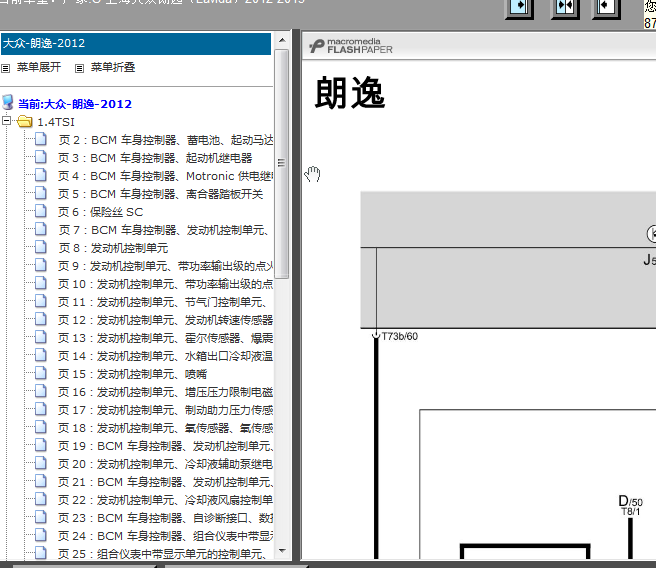Open 页 16 增压压力限制电磁 page
The height and width of the screenshot is (568, 656).
[x=166, y=392]
